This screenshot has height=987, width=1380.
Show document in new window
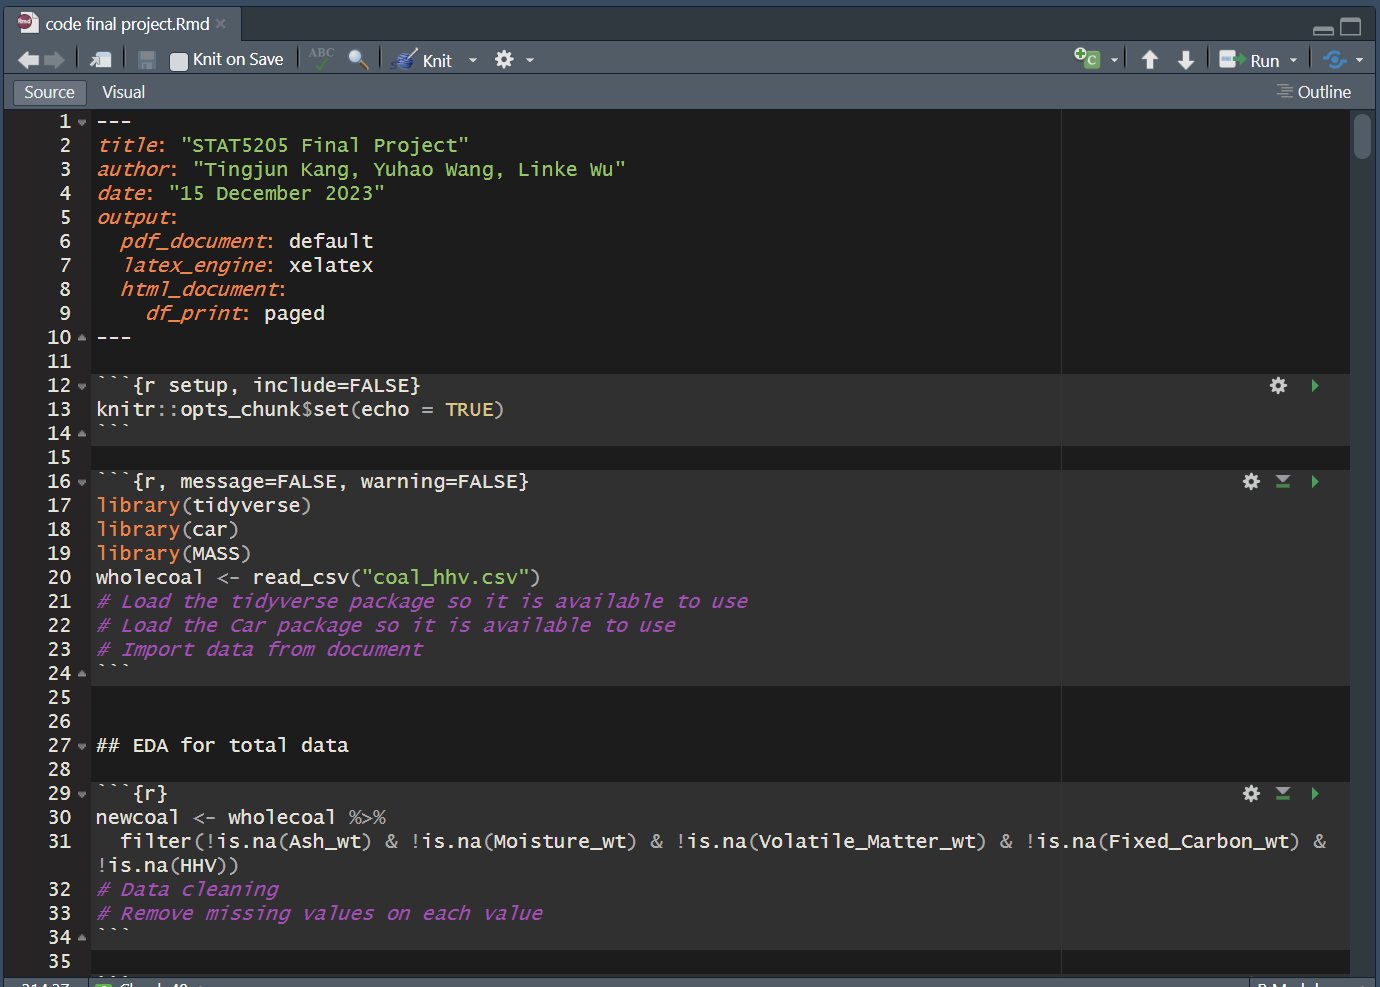click(100, 60)
